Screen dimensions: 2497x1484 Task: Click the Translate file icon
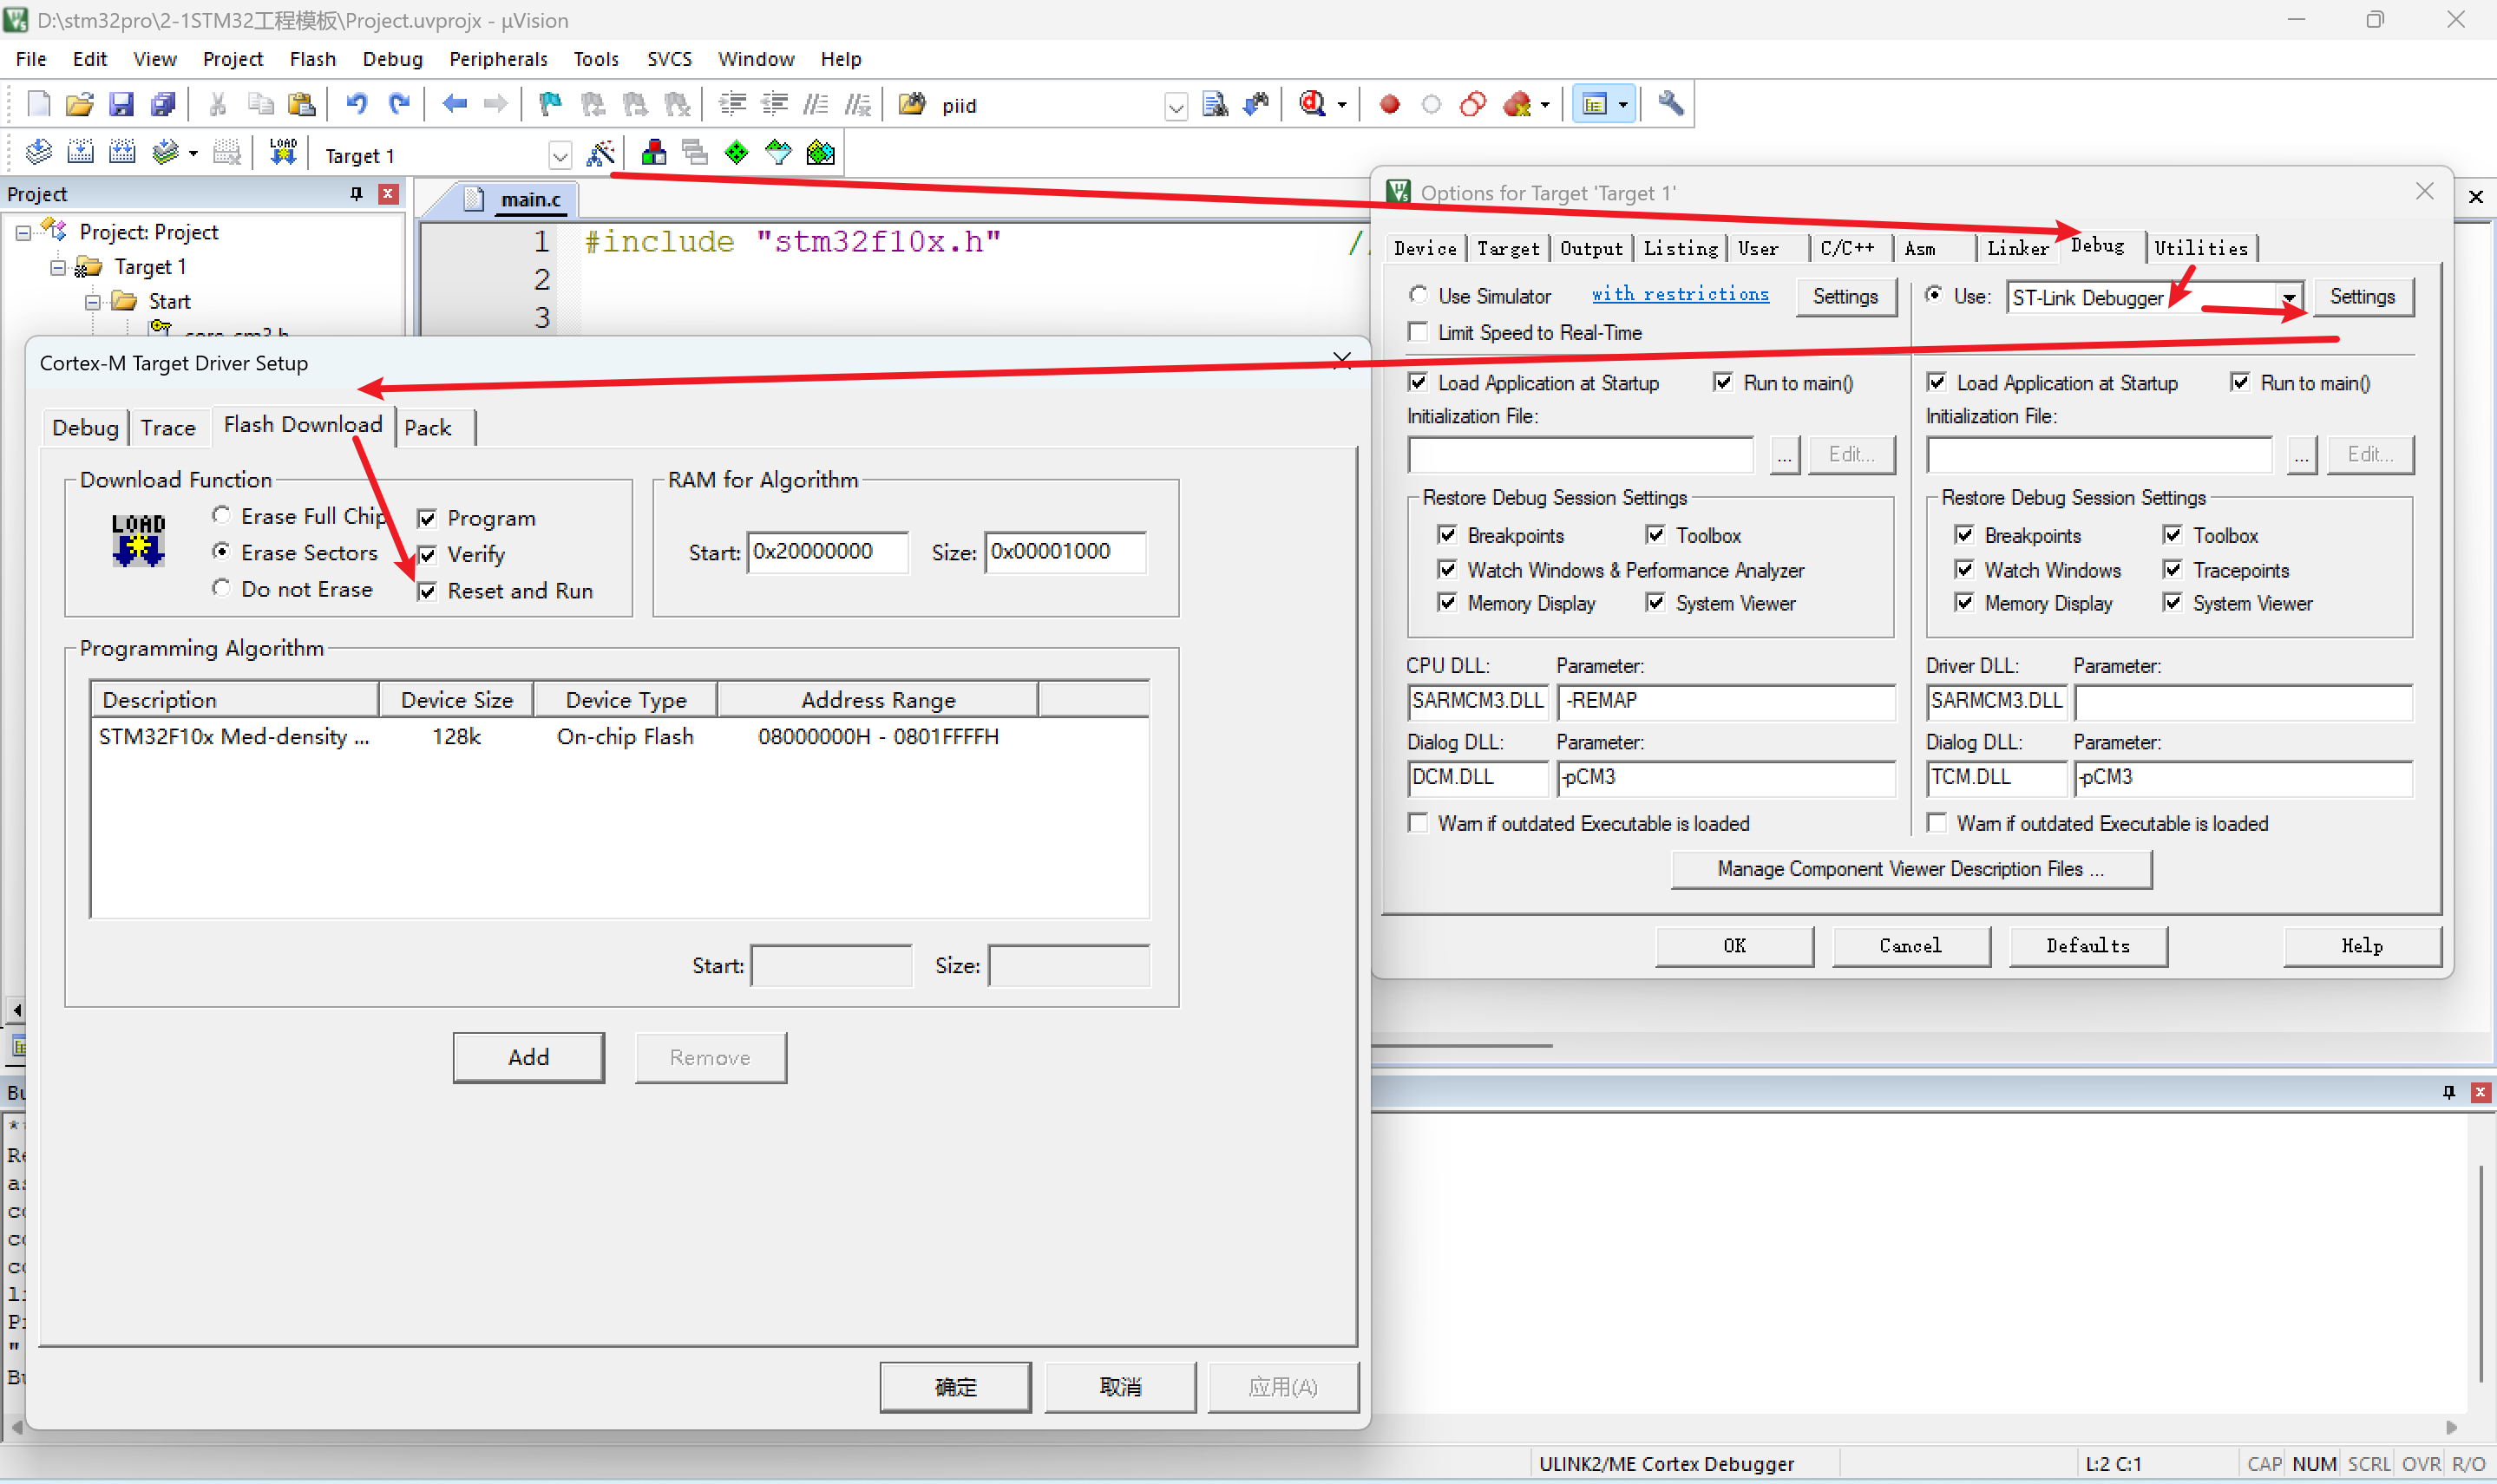pyautogui.click(x=38, y=153)
